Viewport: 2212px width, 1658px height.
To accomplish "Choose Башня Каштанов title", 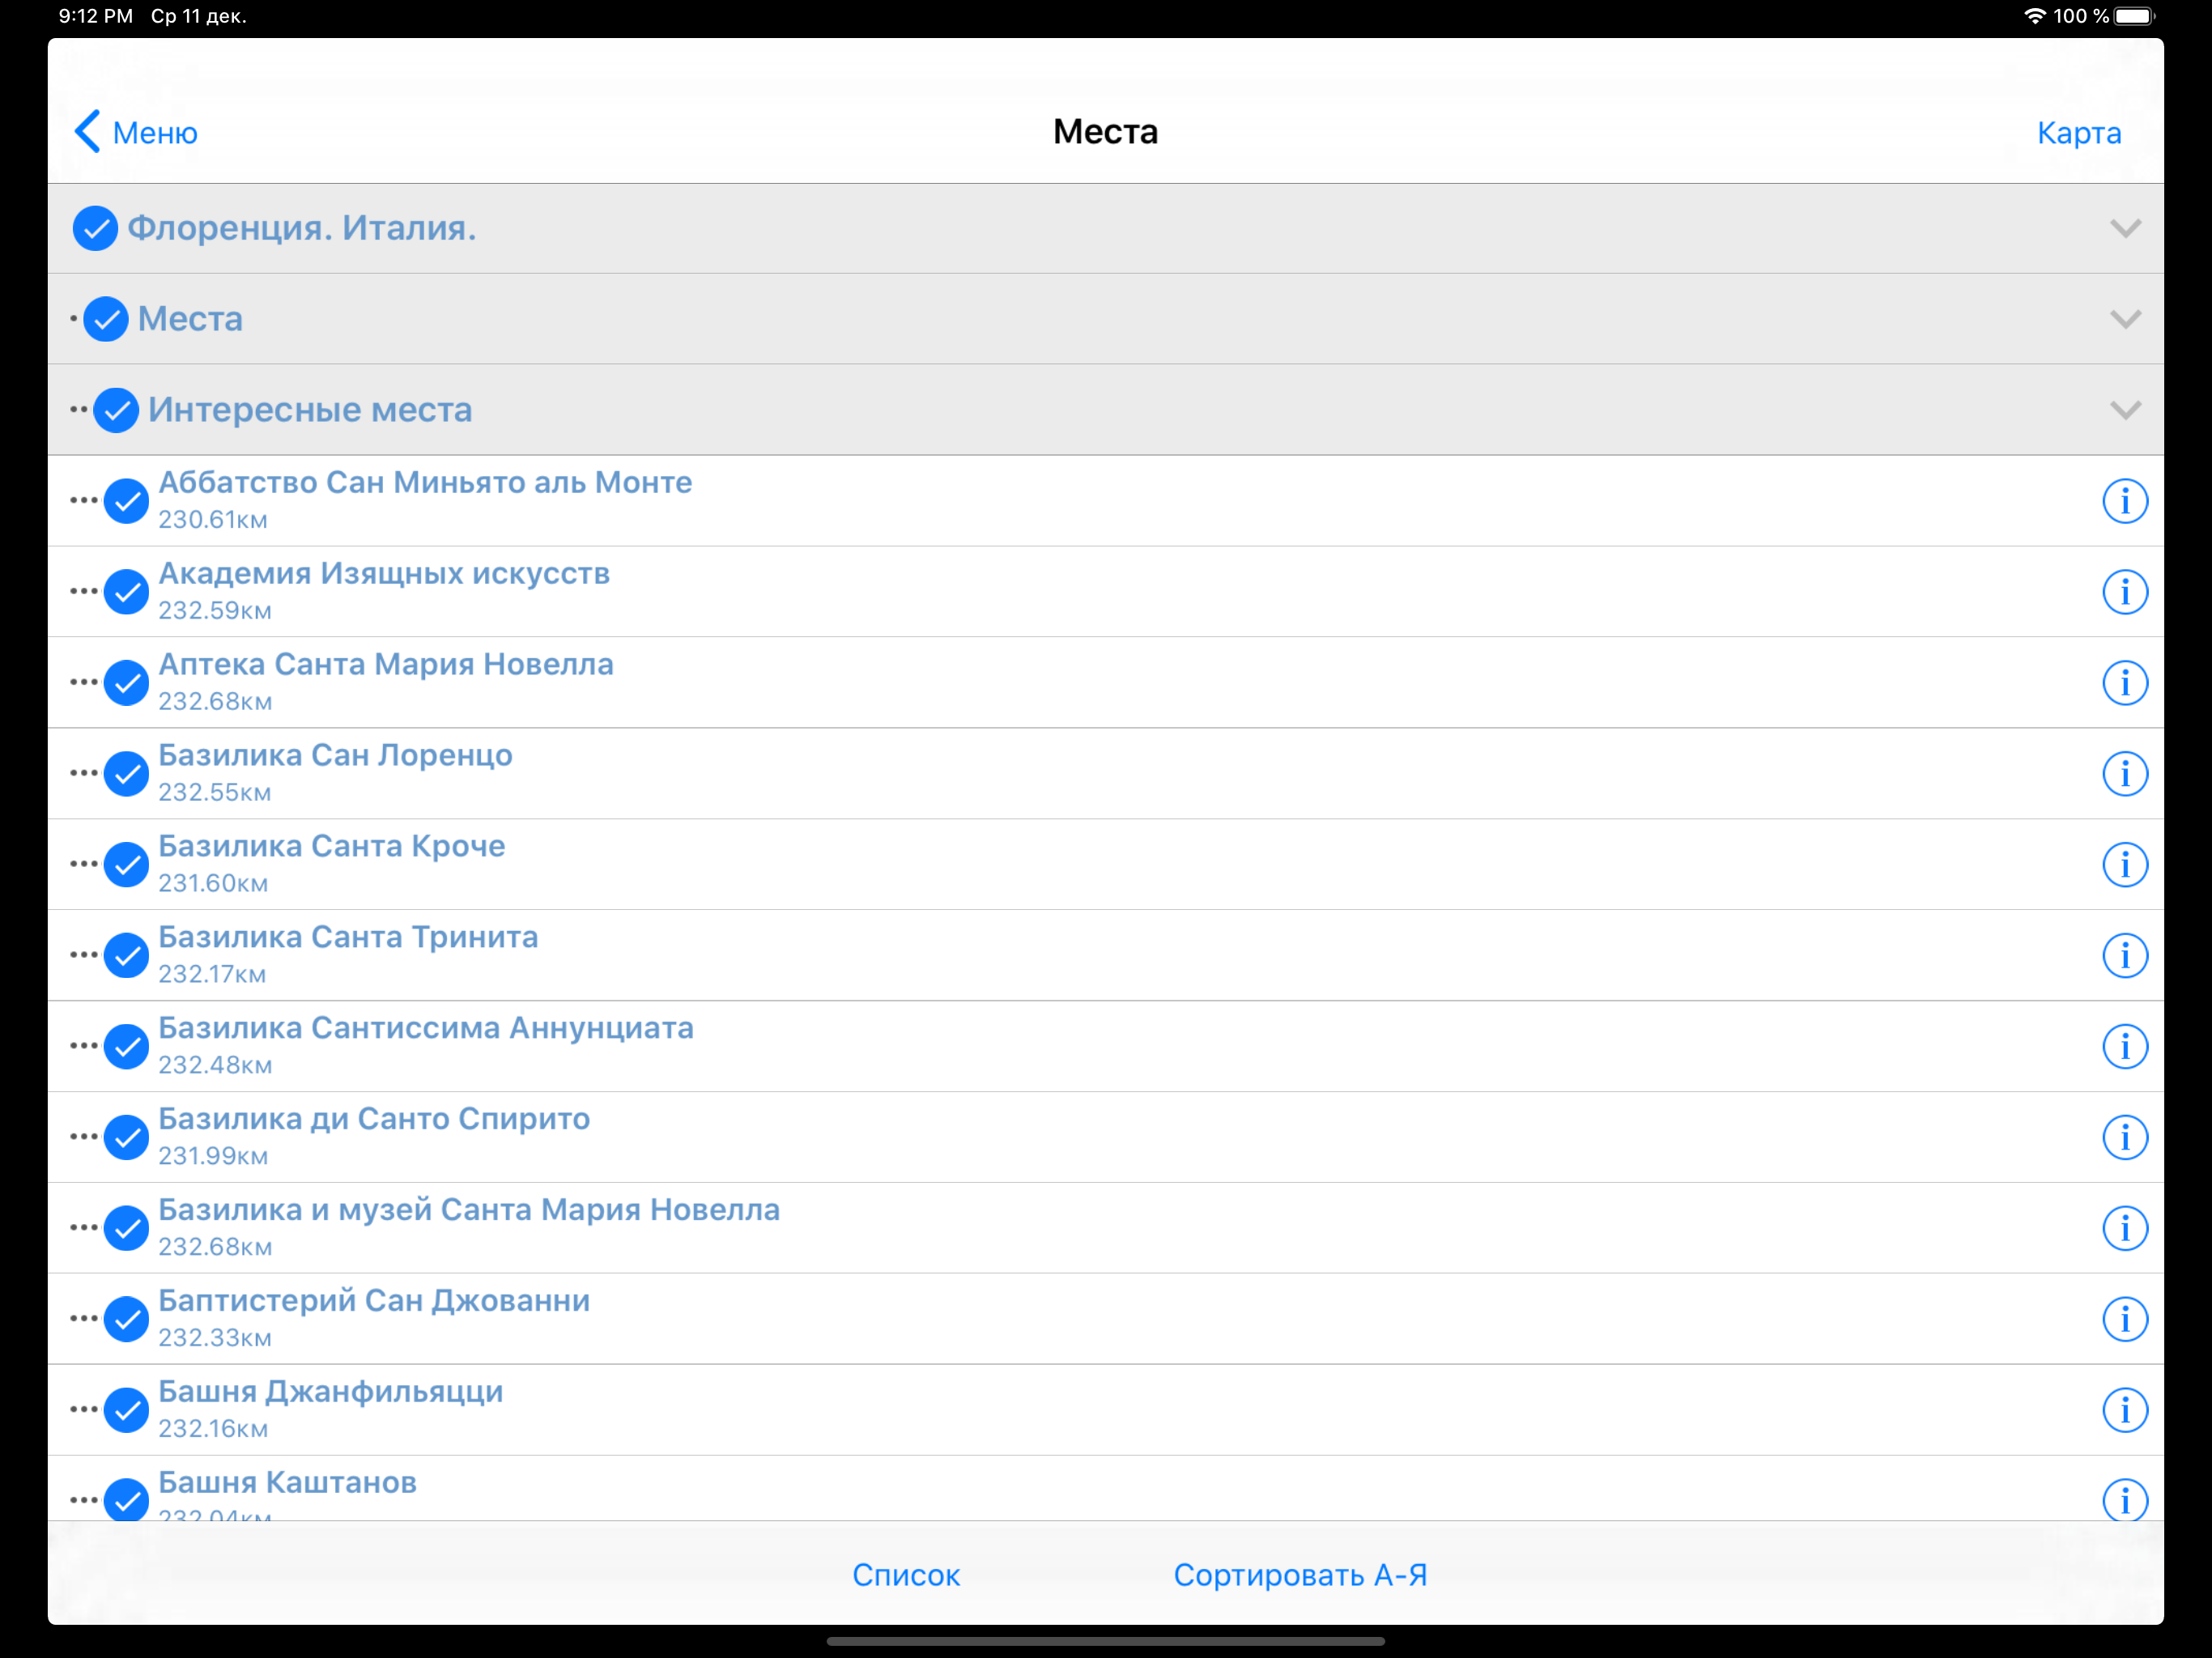I will point(288,1483).
